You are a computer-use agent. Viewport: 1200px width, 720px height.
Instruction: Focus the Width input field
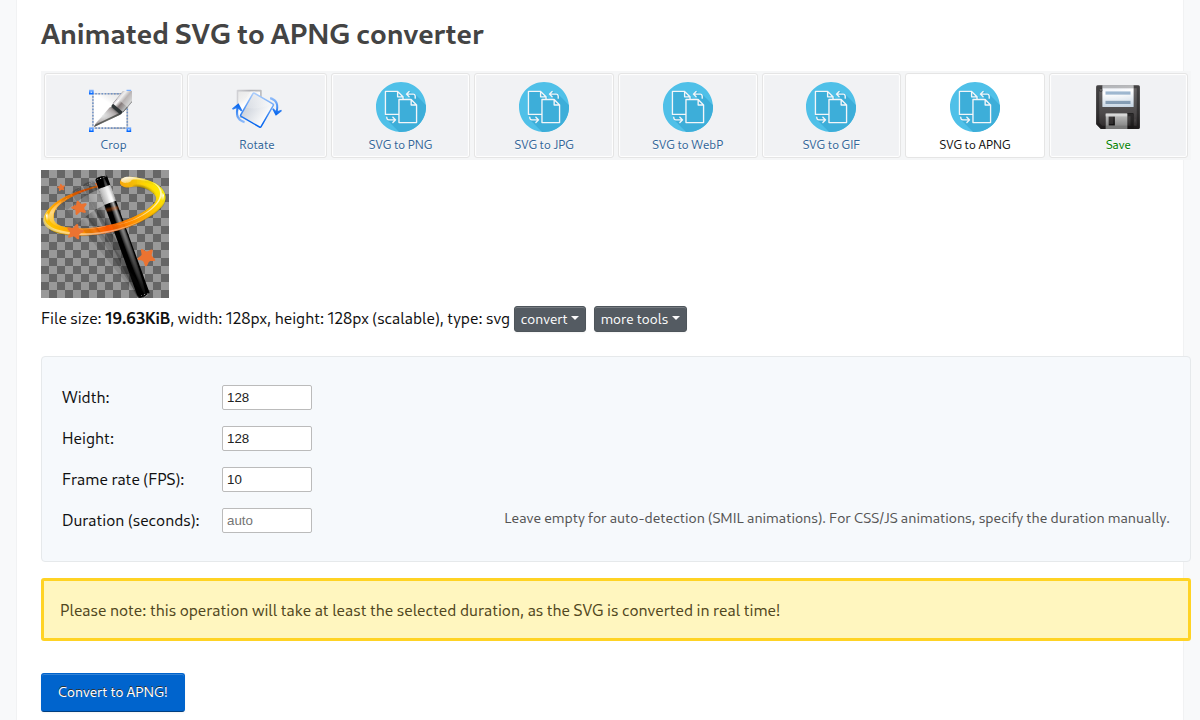tap(267, 397)
